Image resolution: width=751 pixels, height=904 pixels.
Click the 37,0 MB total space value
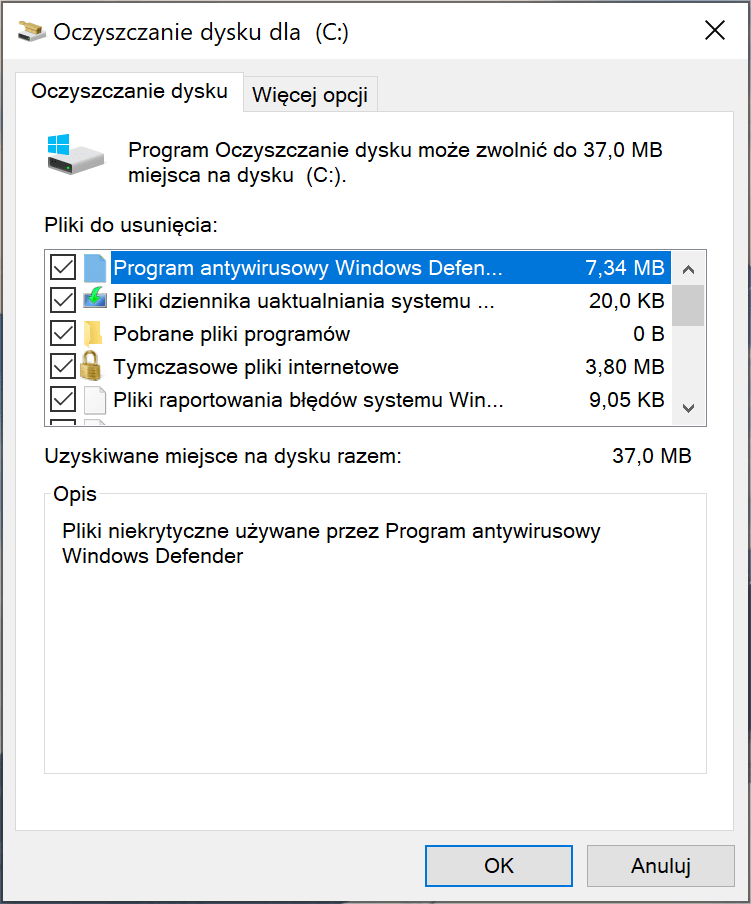(651, 455)
